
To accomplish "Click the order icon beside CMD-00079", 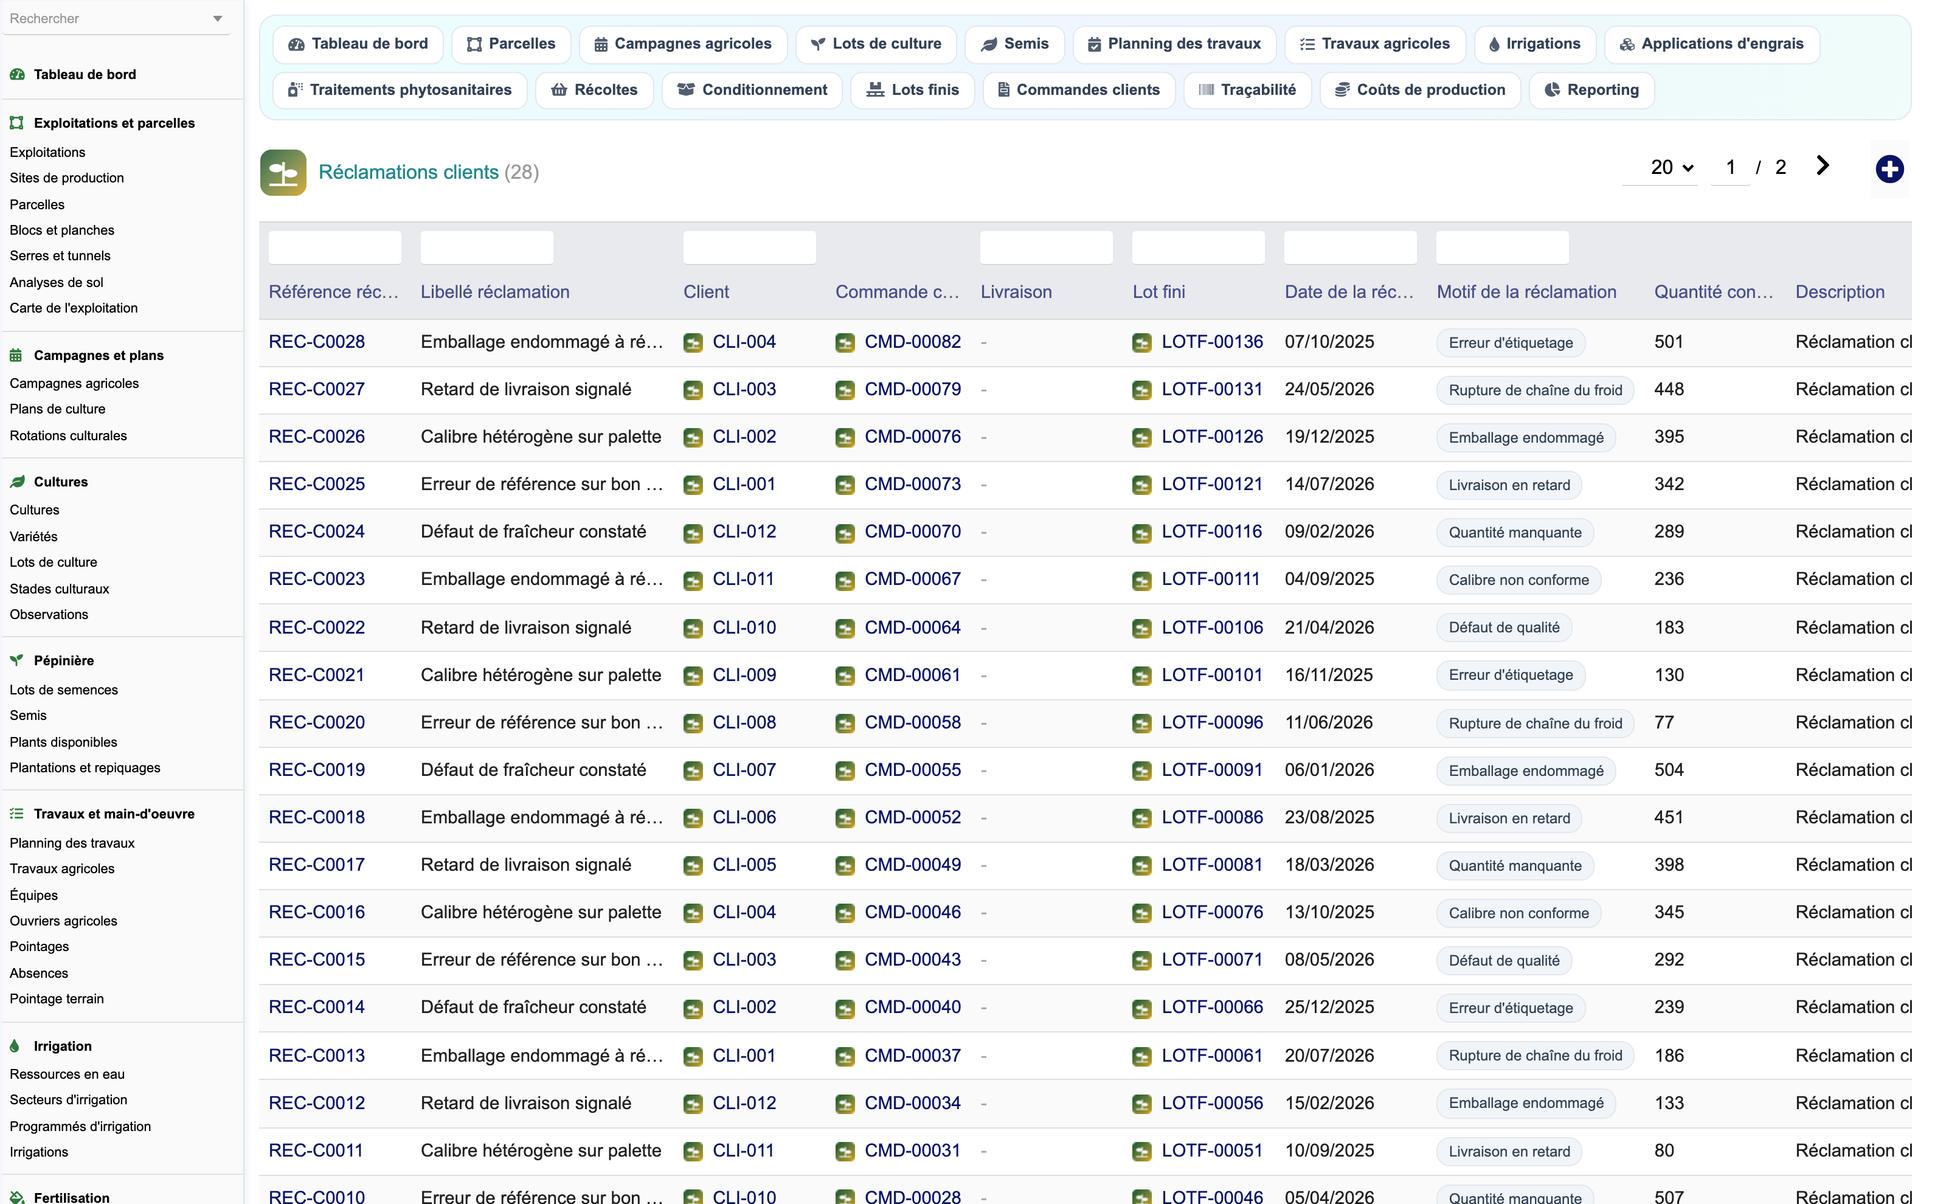I will pos(845,390).
